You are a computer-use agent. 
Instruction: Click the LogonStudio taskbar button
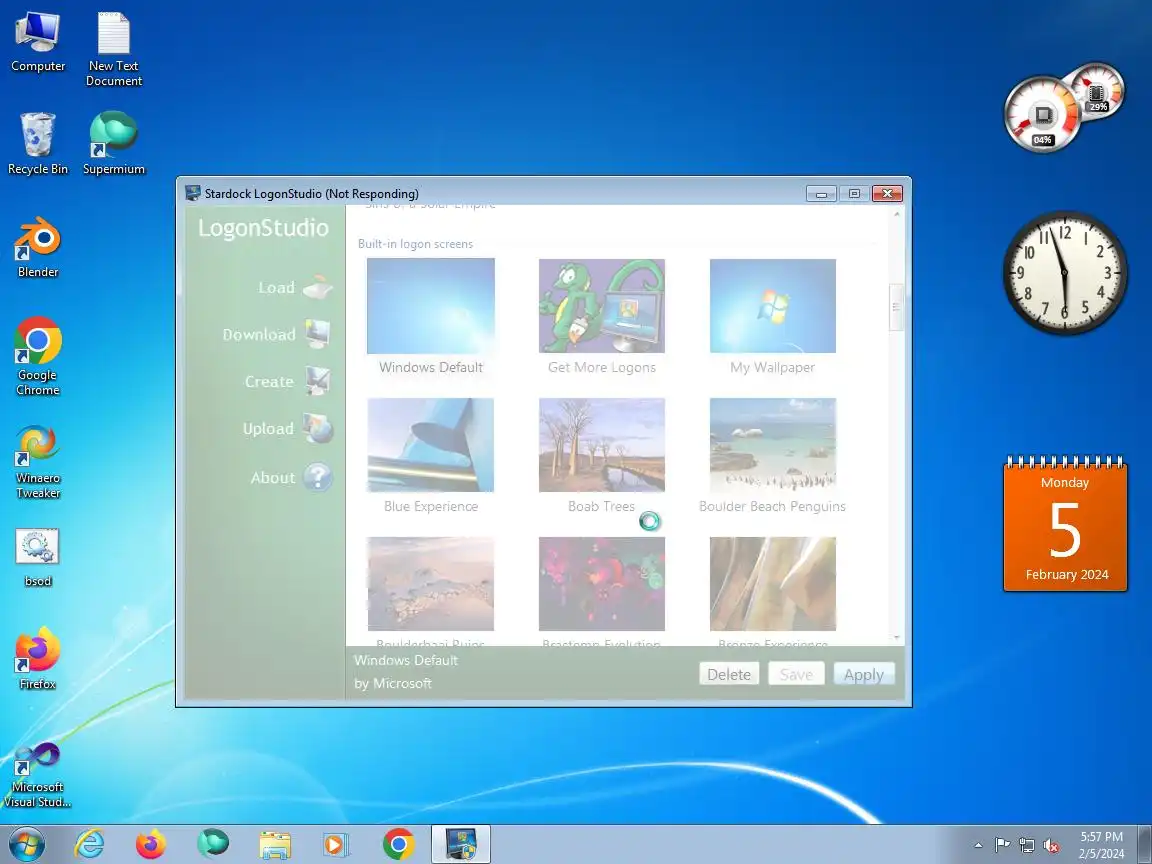(x=461, y=845)
